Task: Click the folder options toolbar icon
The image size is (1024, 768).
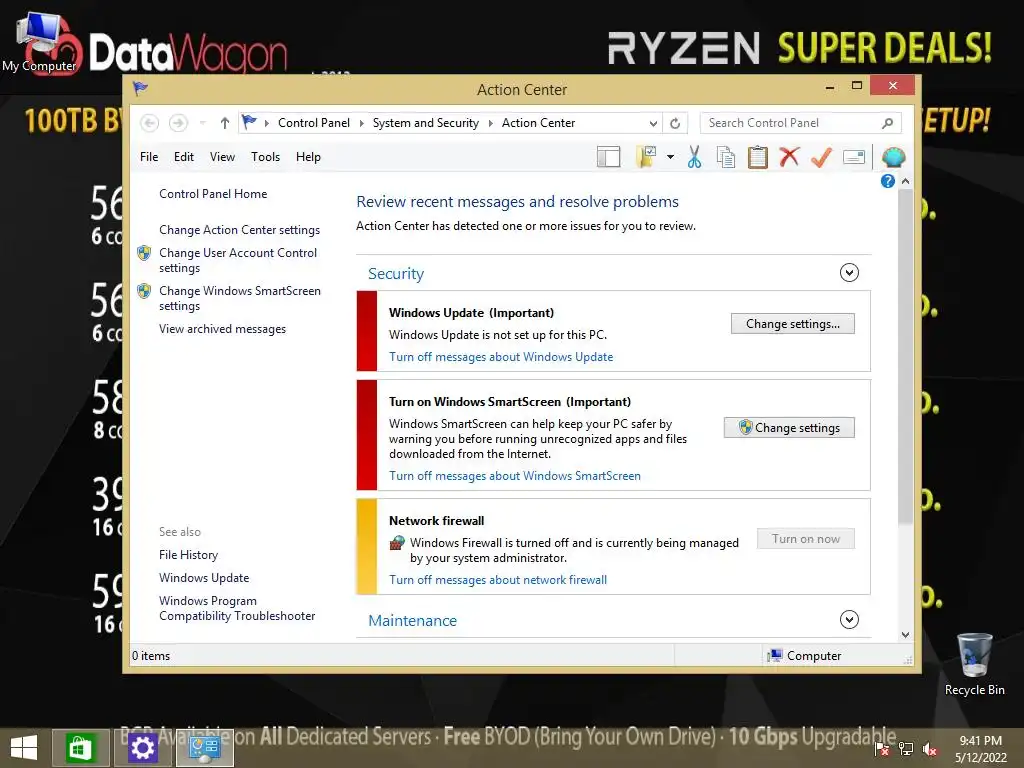Action: tap(646, 157)
